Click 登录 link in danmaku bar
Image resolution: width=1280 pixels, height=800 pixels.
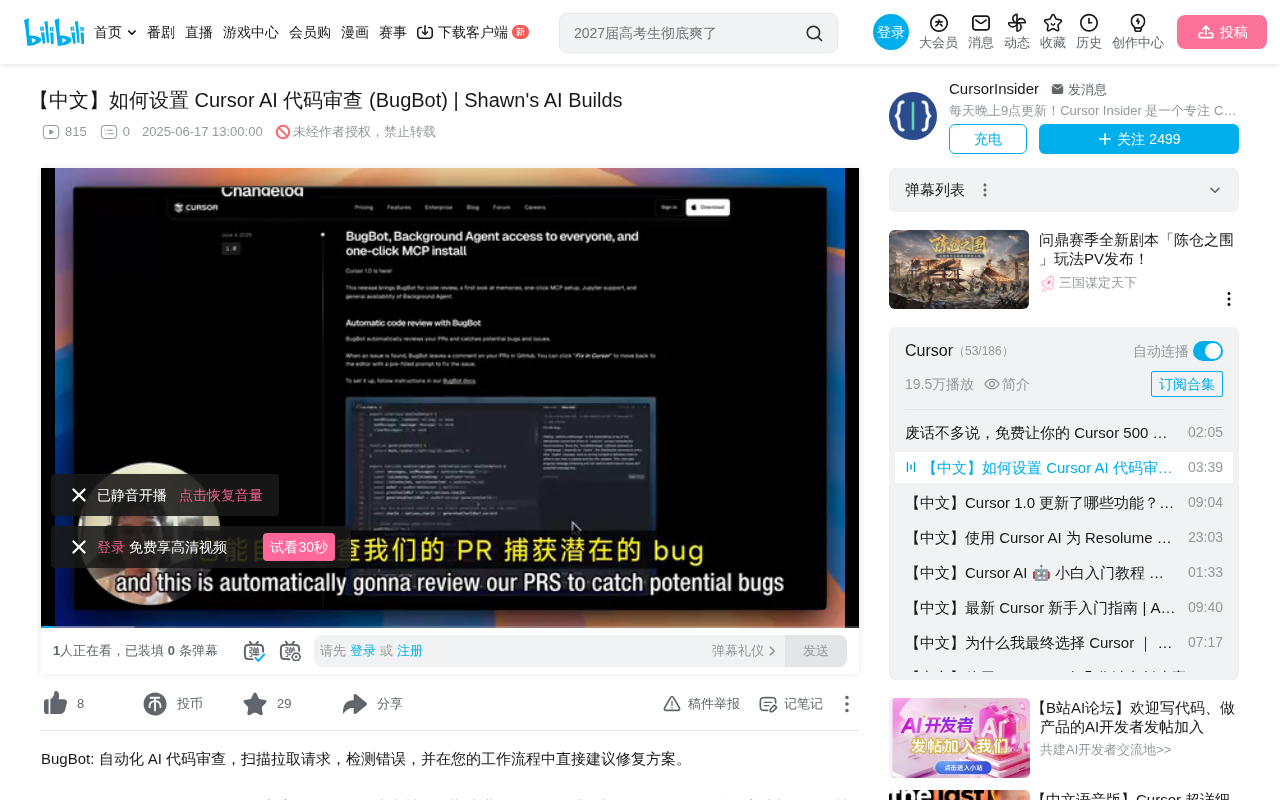pos(363,651)
